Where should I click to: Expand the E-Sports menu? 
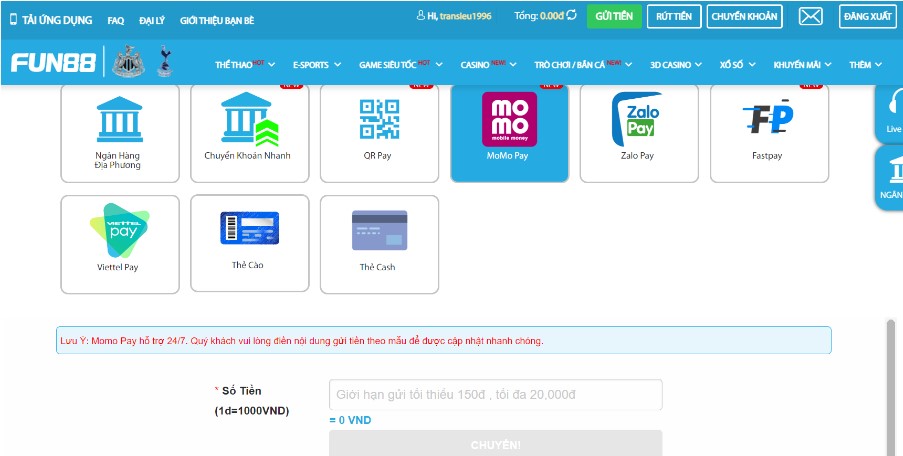(x=317, y=64)
